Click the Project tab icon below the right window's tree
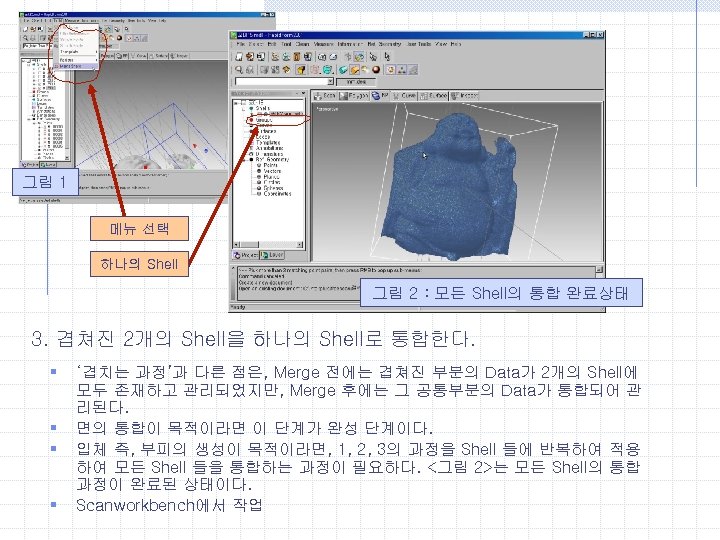This screenshot has width=720, height=540. [x=237, y=255]
